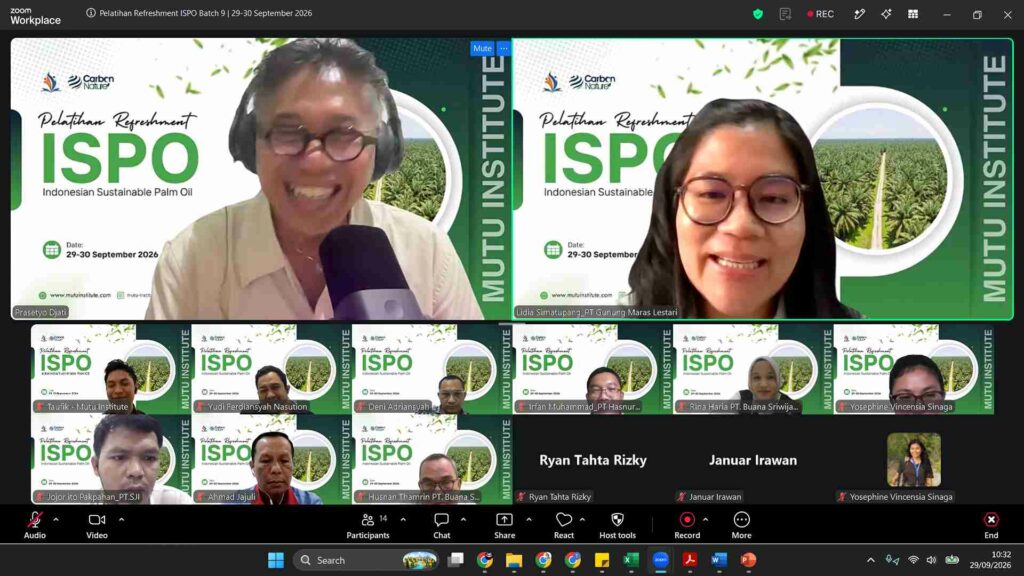The image size is (1024, 576).
Task: Select Januar Irawan name tile
Action: (753, 460)
